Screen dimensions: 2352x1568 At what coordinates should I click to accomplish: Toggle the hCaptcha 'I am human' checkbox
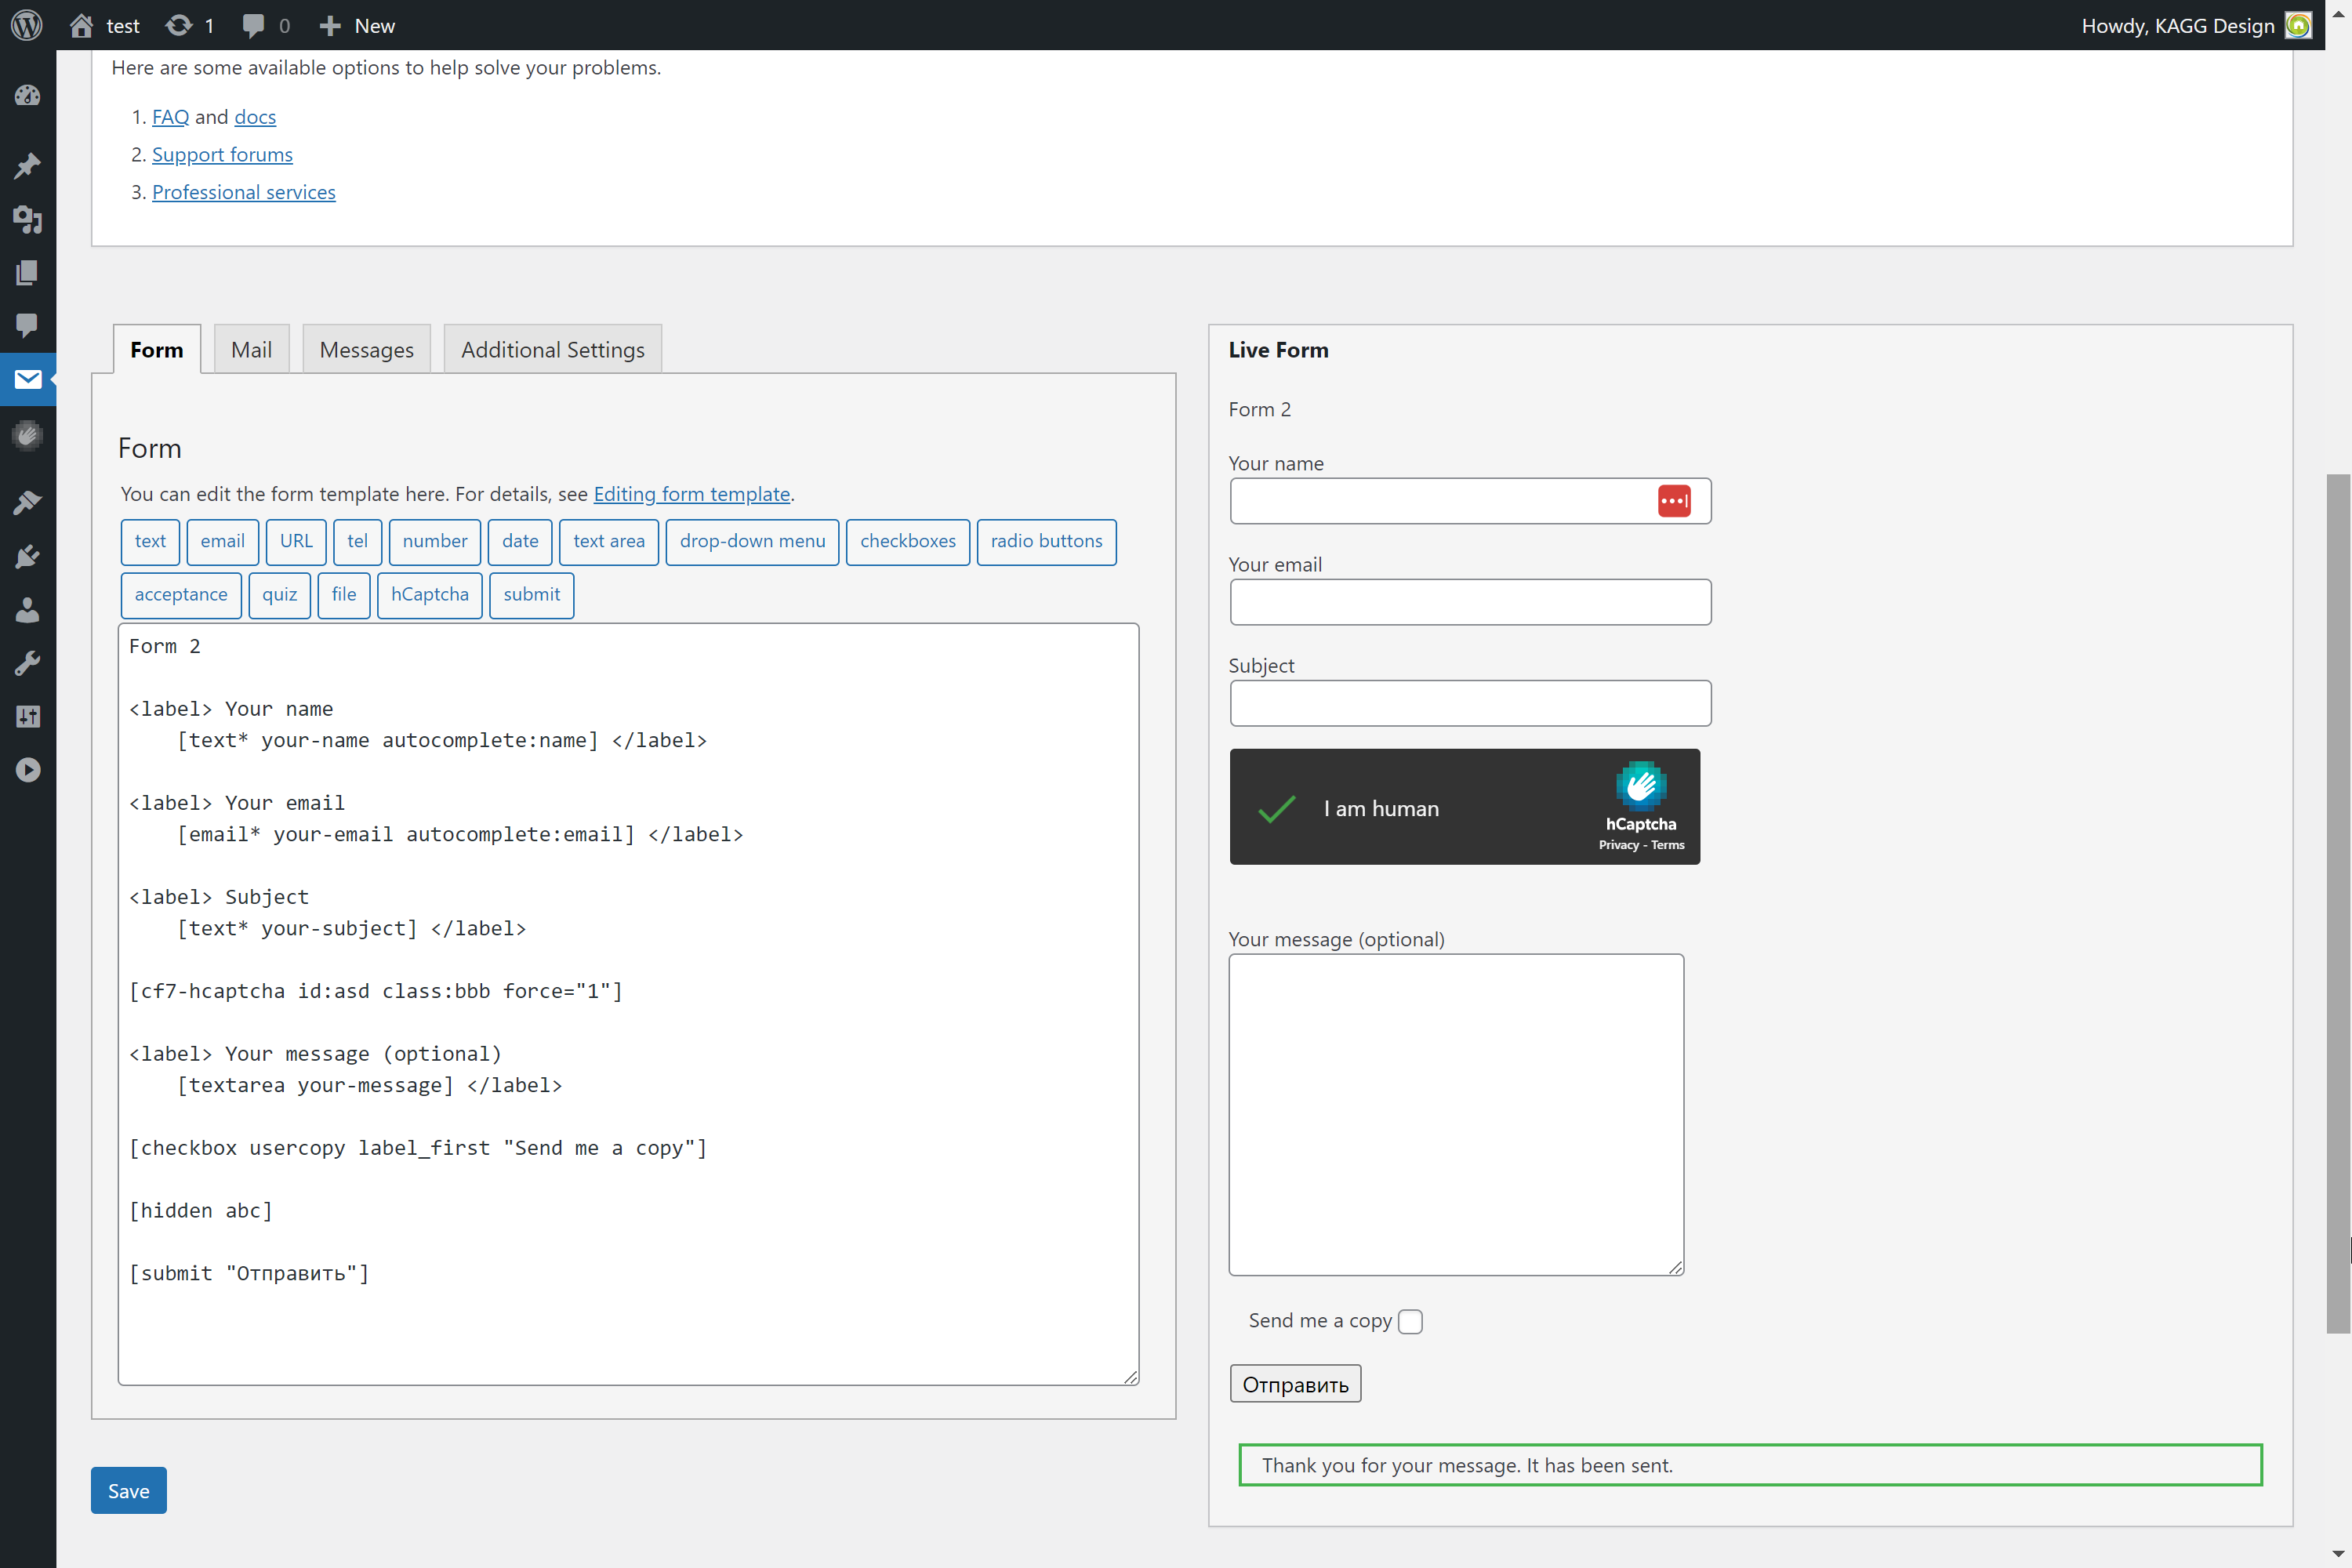pos(1276,808)
